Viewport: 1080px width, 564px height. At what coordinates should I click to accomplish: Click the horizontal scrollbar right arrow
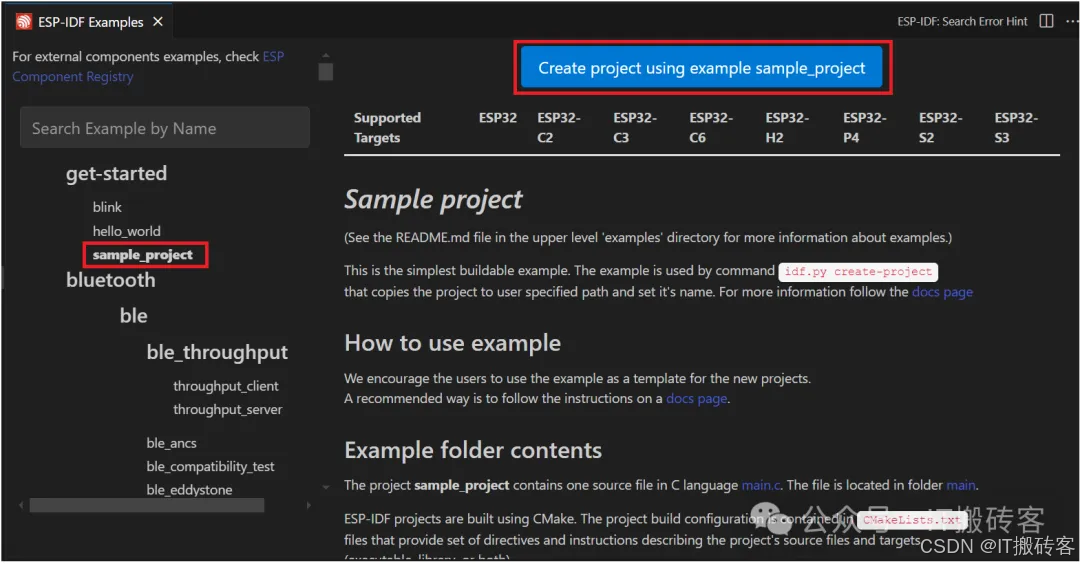point(309,505)
